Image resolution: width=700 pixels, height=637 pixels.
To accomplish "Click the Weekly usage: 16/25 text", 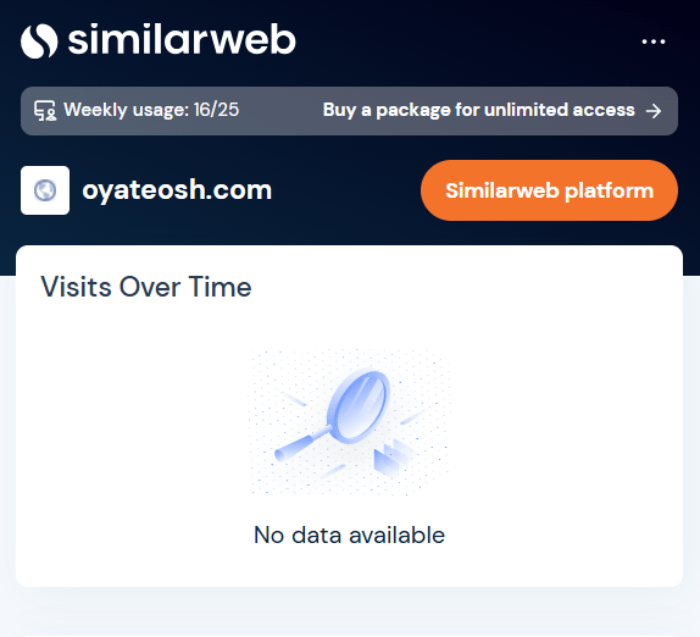I will tap(151, 110).
